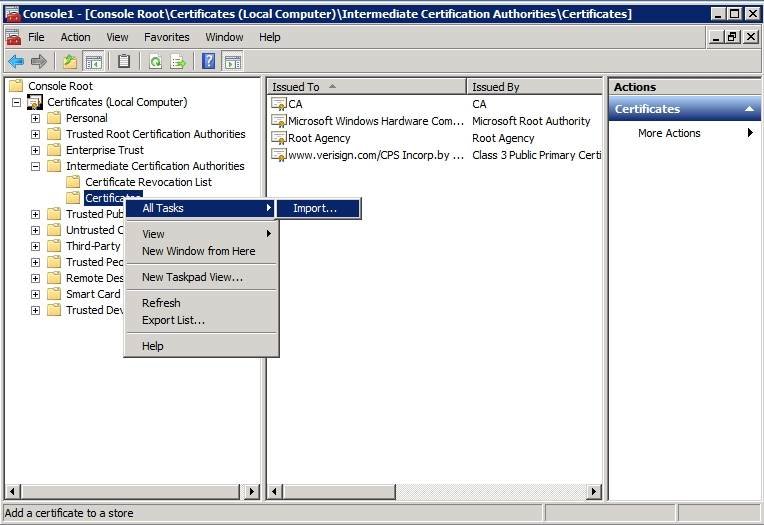The width and height of the screenshot is (764, 525).
Task: Click the Paste clipboard toolbar icon
Action: click(124, 61)
